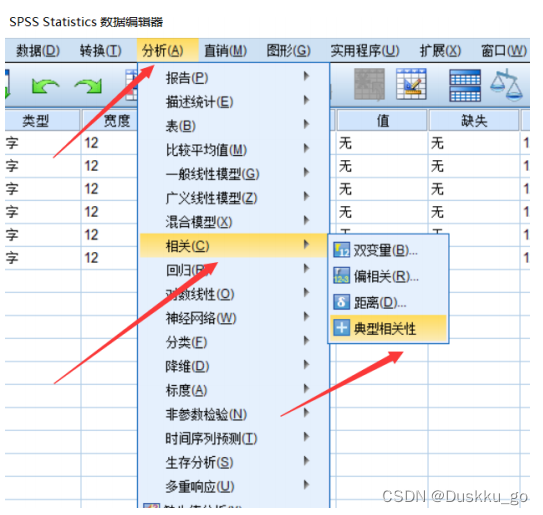Image resolution: width=543 pixels, height=515 pixels.
Task: Open the 直销(M) menu
Action: [226, 51]
